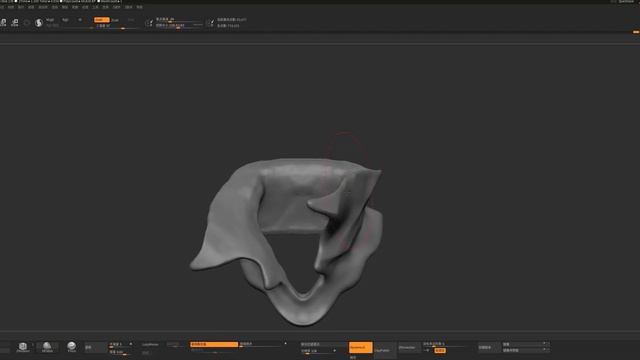Image resolution: width=640 pixels, height=360 pixels.
Task: Click the wide orange highlighted button on bottom shelf
Action: 214,344
